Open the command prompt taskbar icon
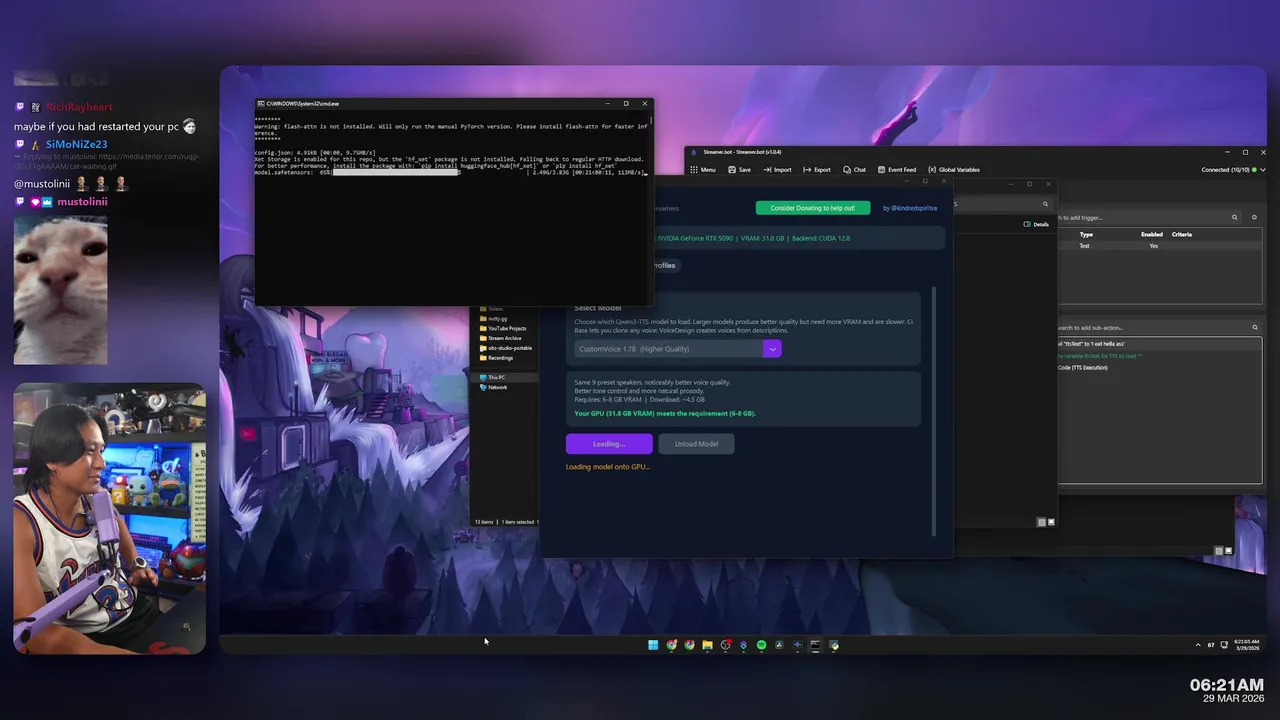 tap(815, 645)
